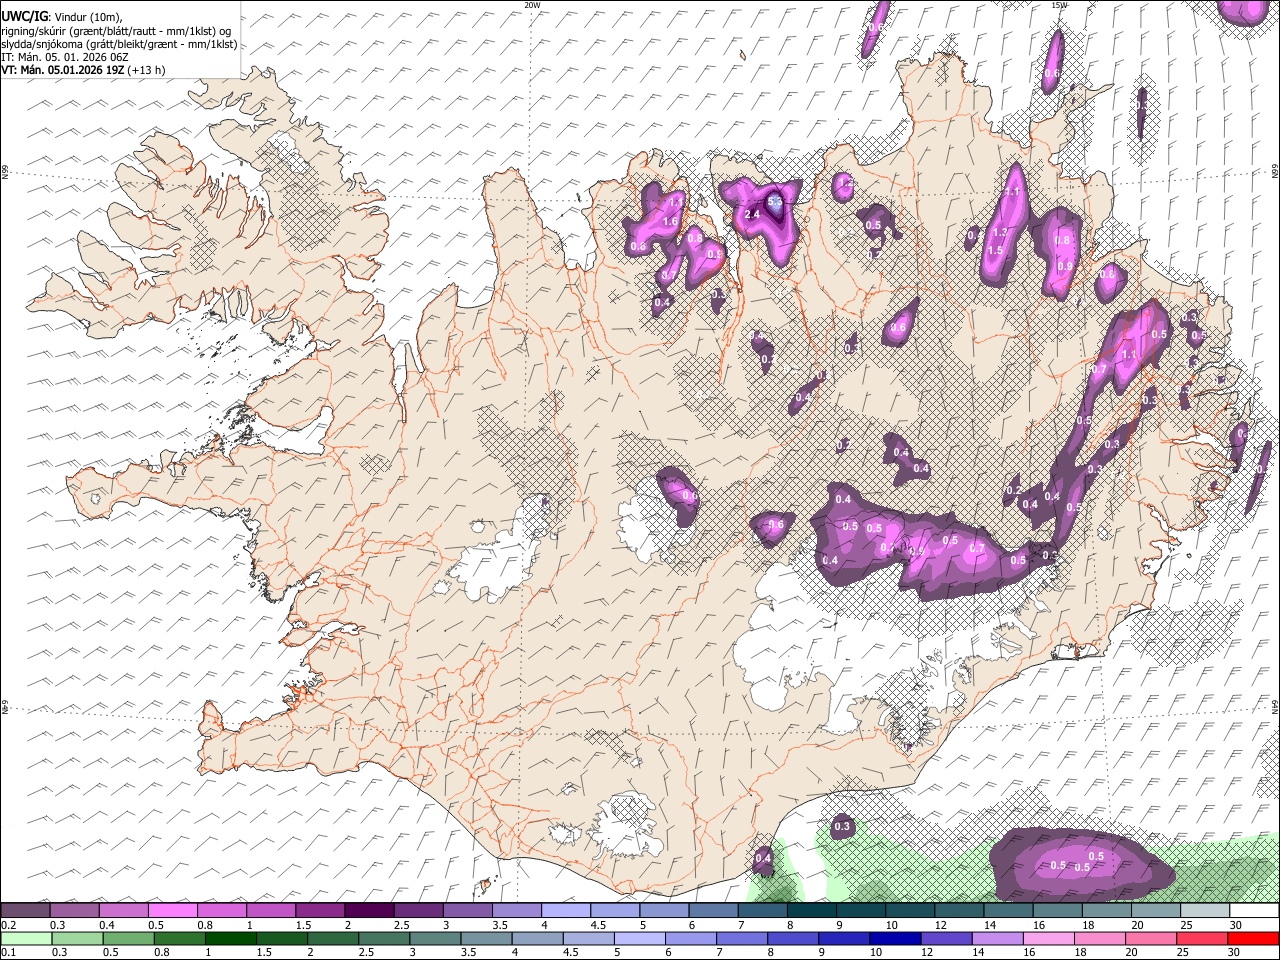The width and height of the screenshot is (1280, 960).
Task: Click the 1.6 precipitation label in the north
Action: 670,221
